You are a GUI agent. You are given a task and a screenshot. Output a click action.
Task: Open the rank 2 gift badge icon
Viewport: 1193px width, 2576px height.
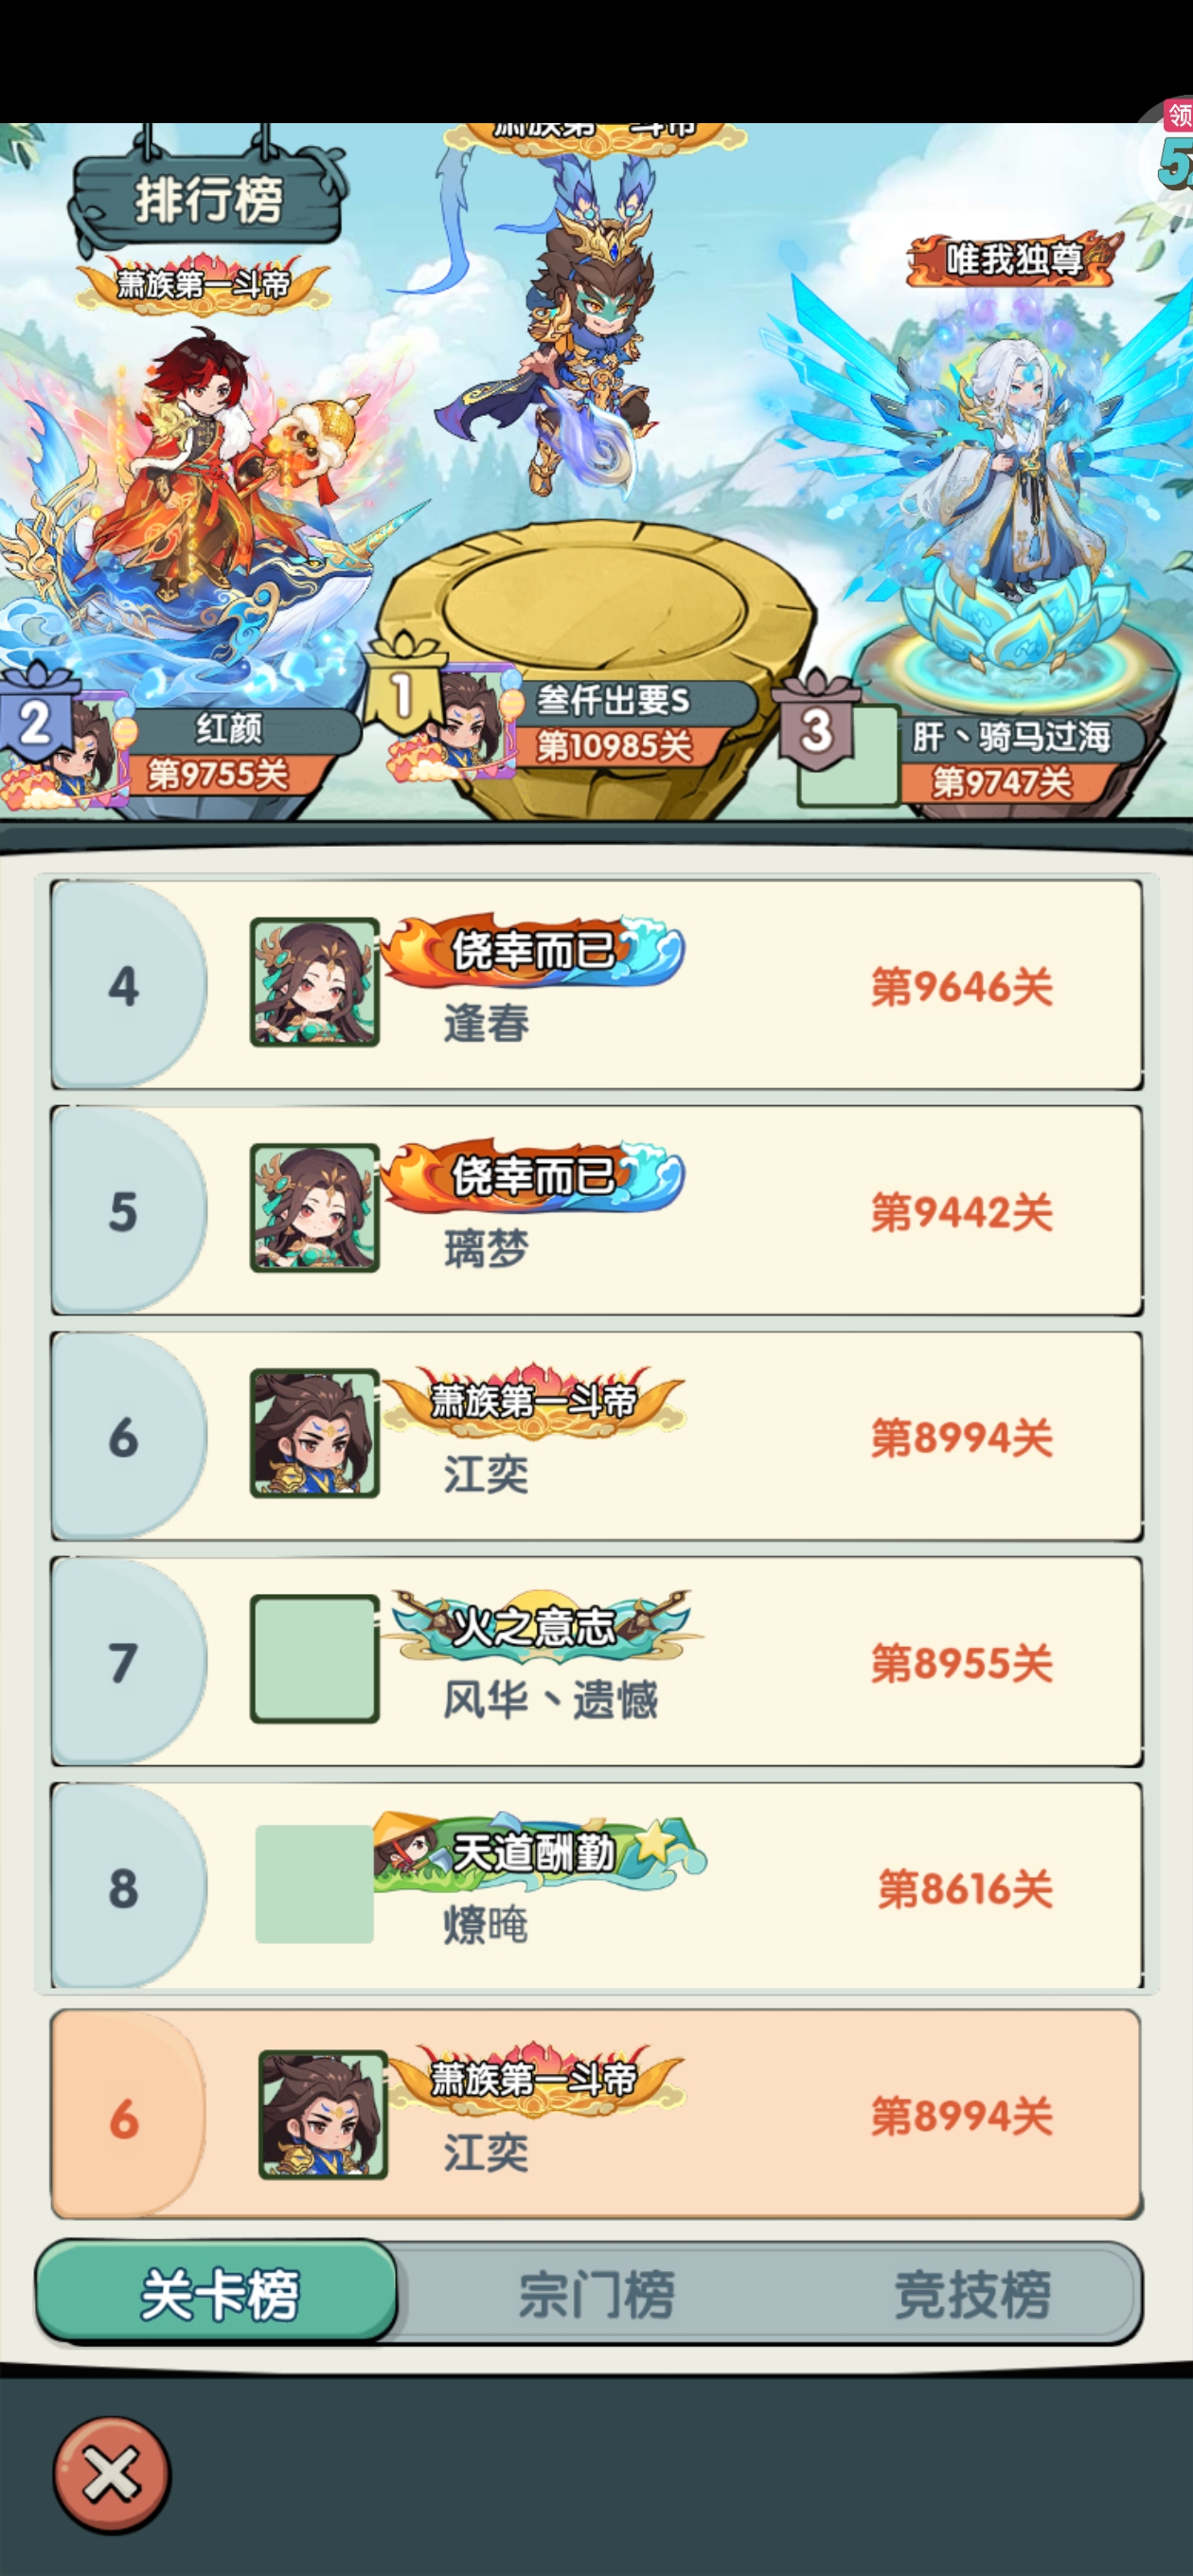pyautogui.click(x=36, y=711)
